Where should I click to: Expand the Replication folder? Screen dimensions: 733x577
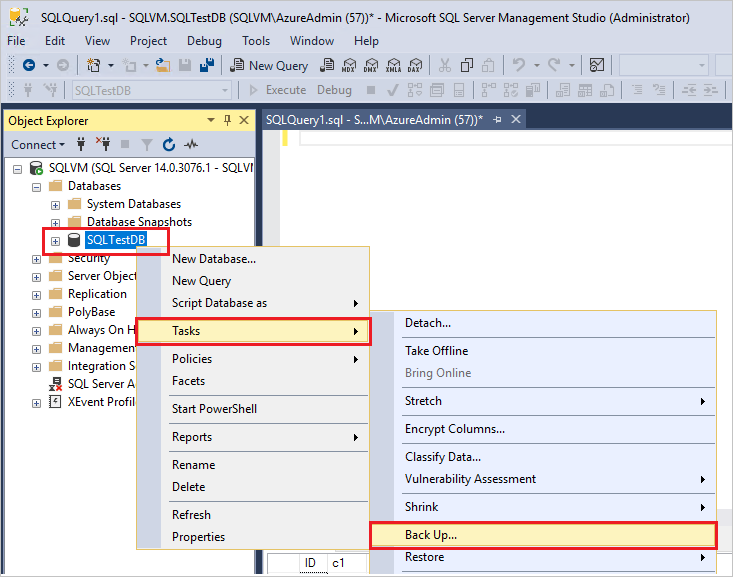[36, 296]
